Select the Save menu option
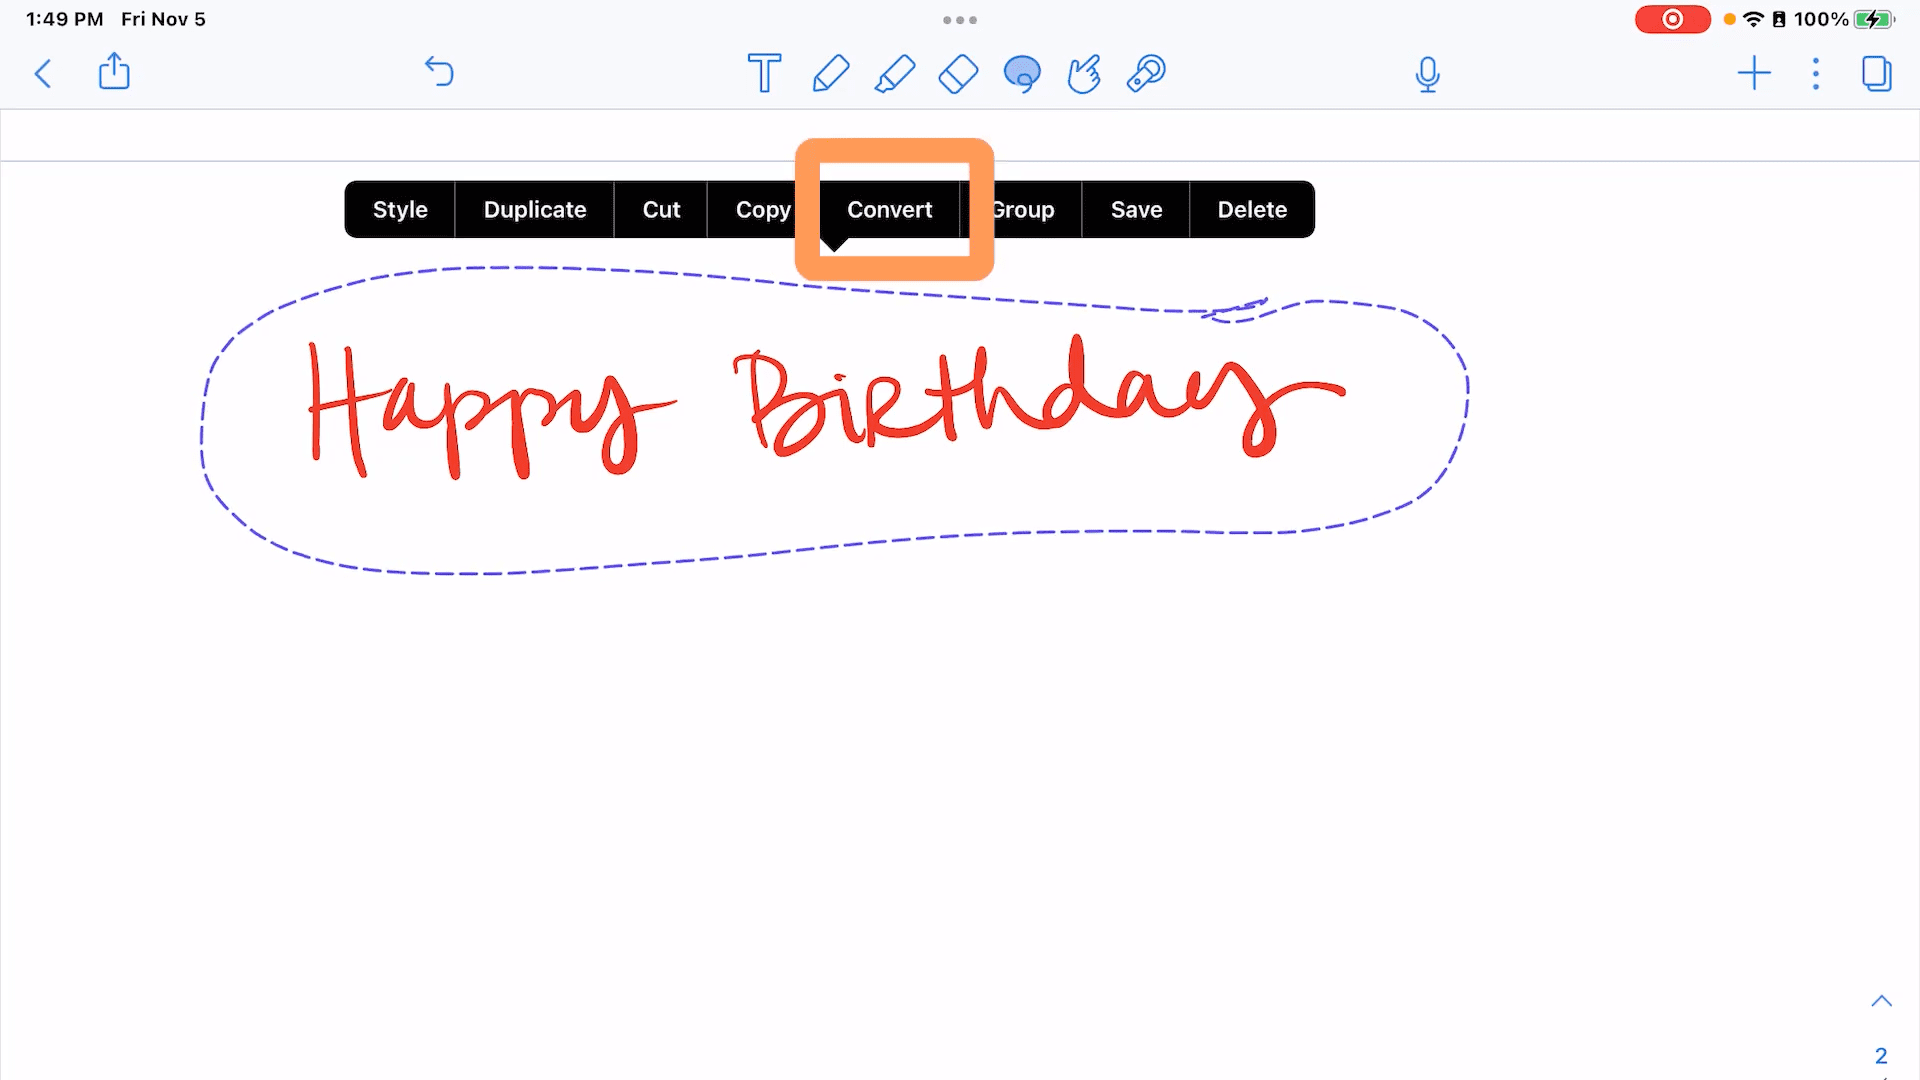Image resolution: width=1920 pixels, height=1080 pixels. [1137, 210]
